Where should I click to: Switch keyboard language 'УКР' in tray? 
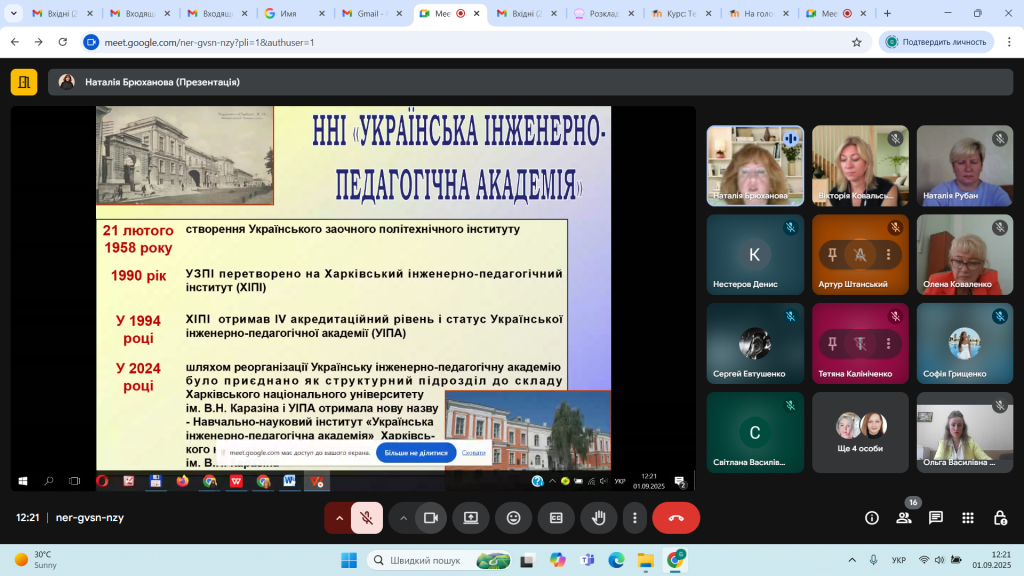[899, 560]
